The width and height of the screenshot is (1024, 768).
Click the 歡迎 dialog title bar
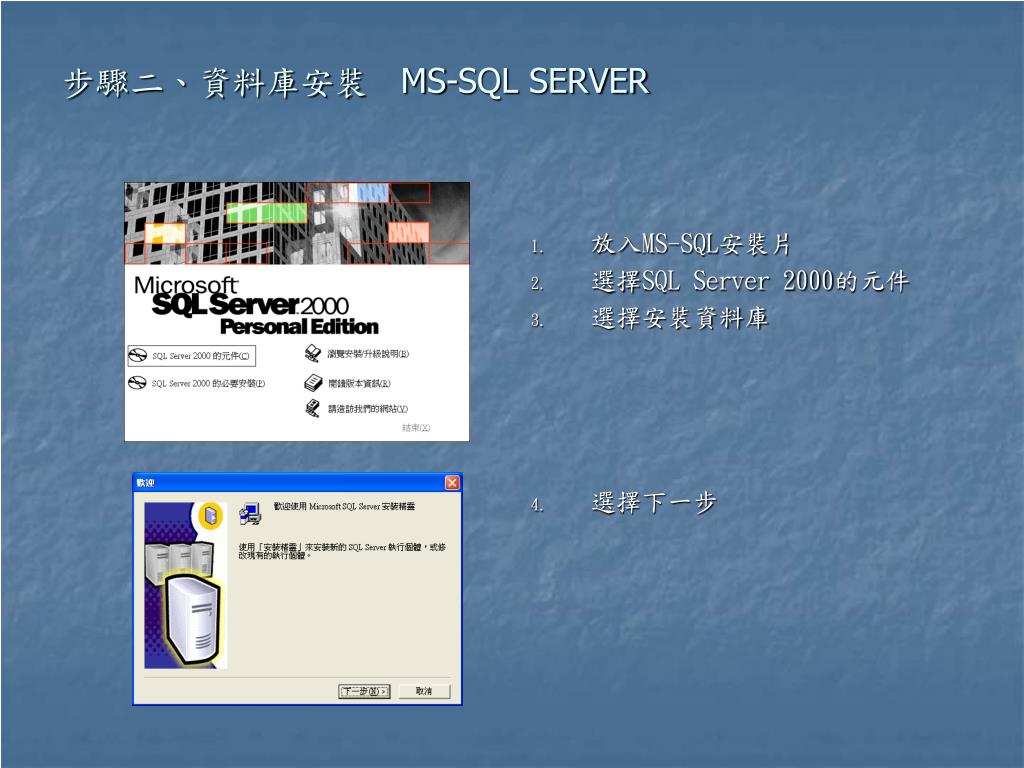coord(297,483)
